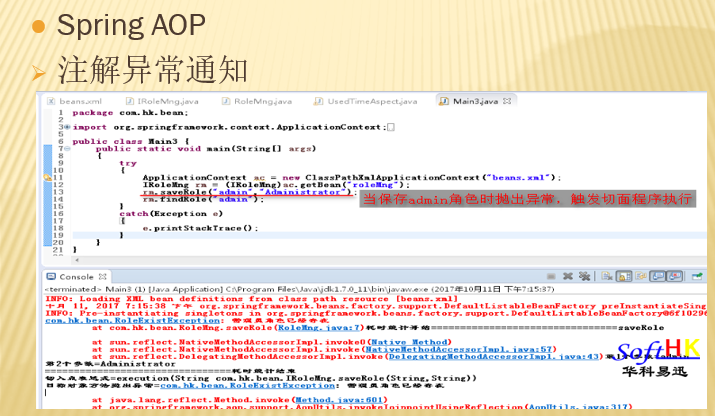715x416 pixels.
Task: Toggle the console Scroll Lock
Action: click(x=624, y=276)
